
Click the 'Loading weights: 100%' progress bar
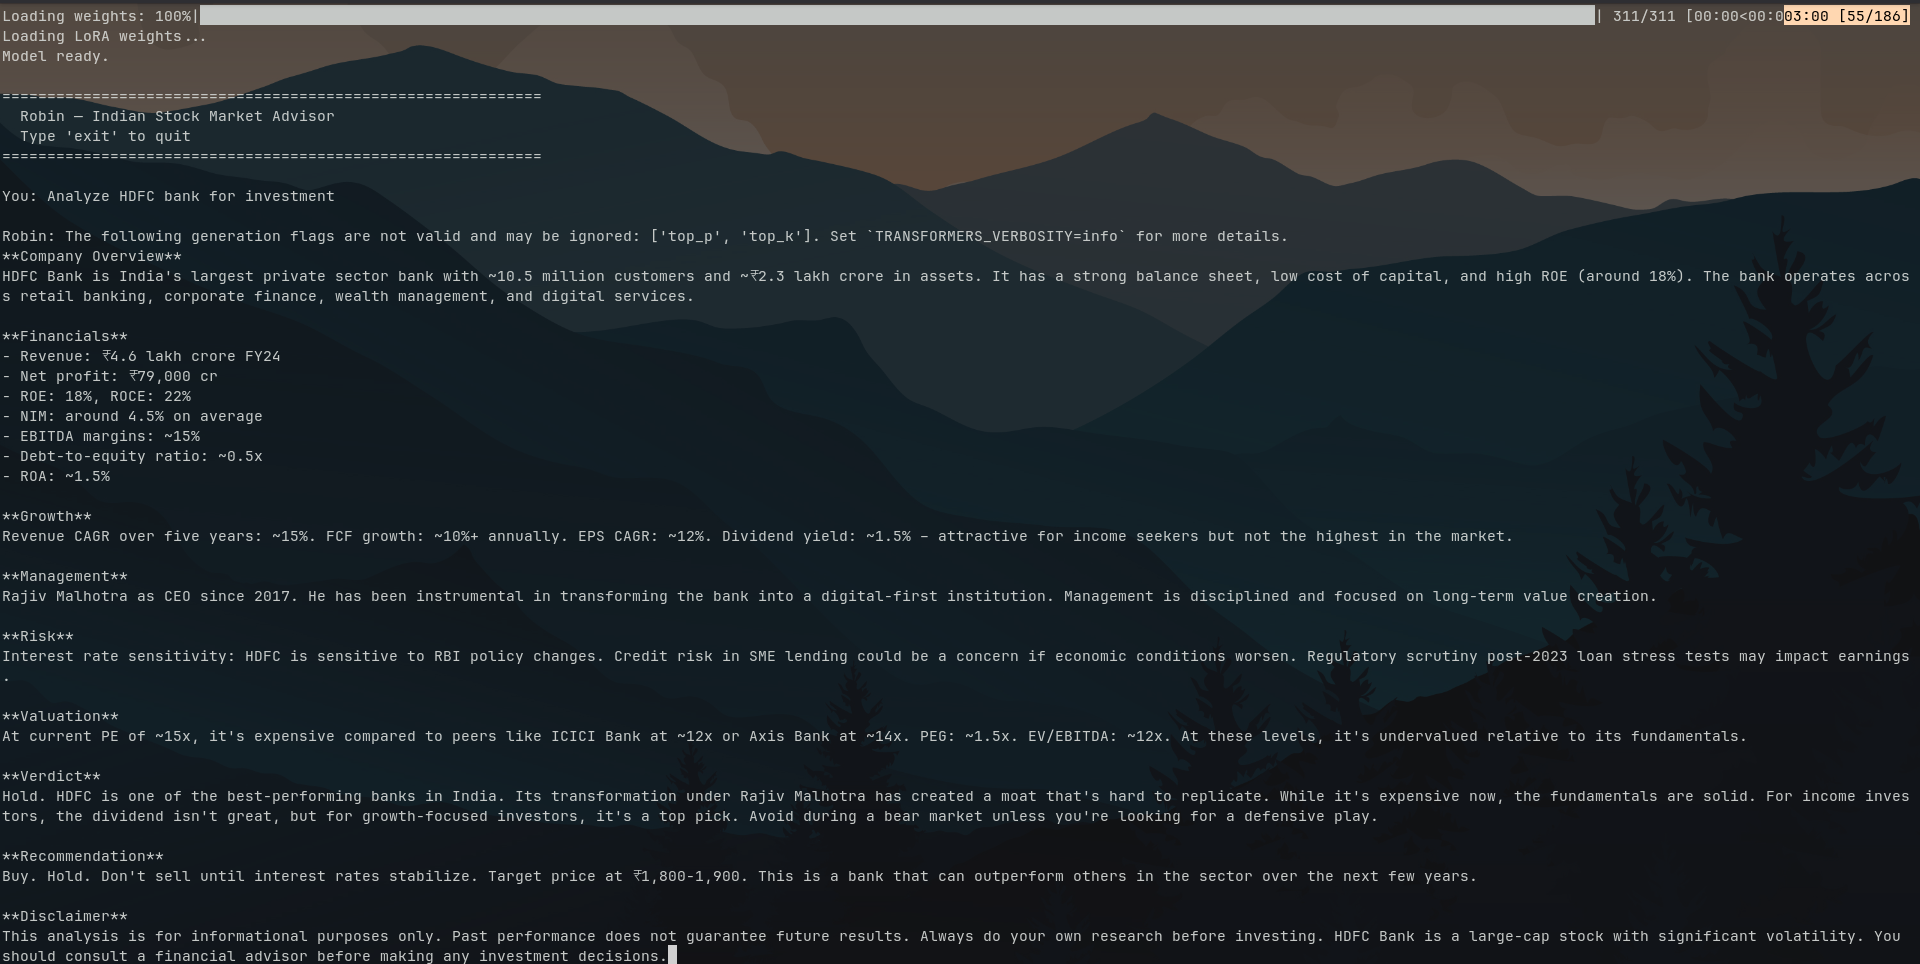tap(897, 16)
